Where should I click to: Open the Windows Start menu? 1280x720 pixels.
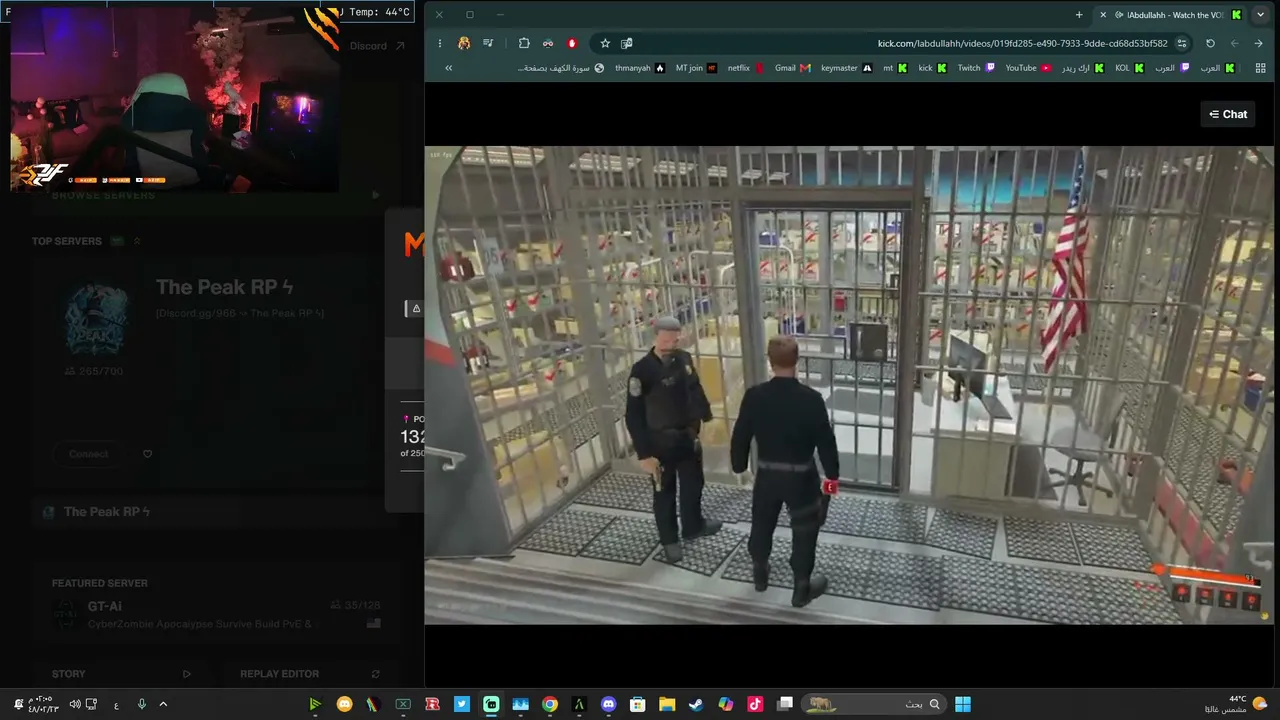962,704
